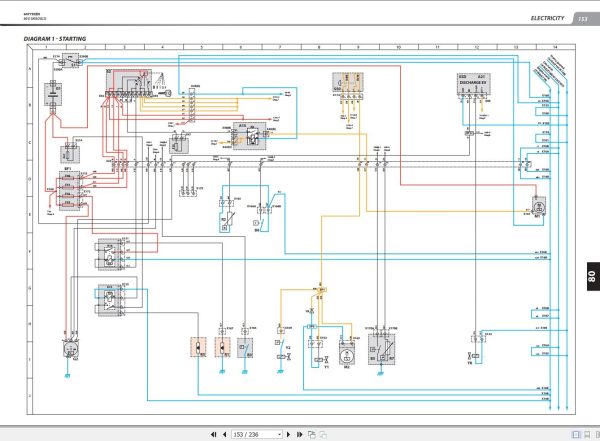Click the ignition key symbol in diagram
Viewport: 600px width, 441px height.
[x=165, y=93]
